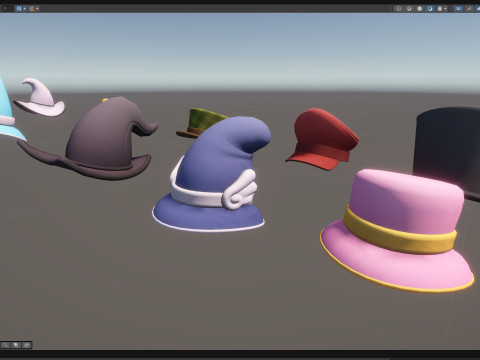Select the pink bucket hat with yellow band
This screenshot has height=360, width=480.
pyautogui.click(x=397, y=230)
